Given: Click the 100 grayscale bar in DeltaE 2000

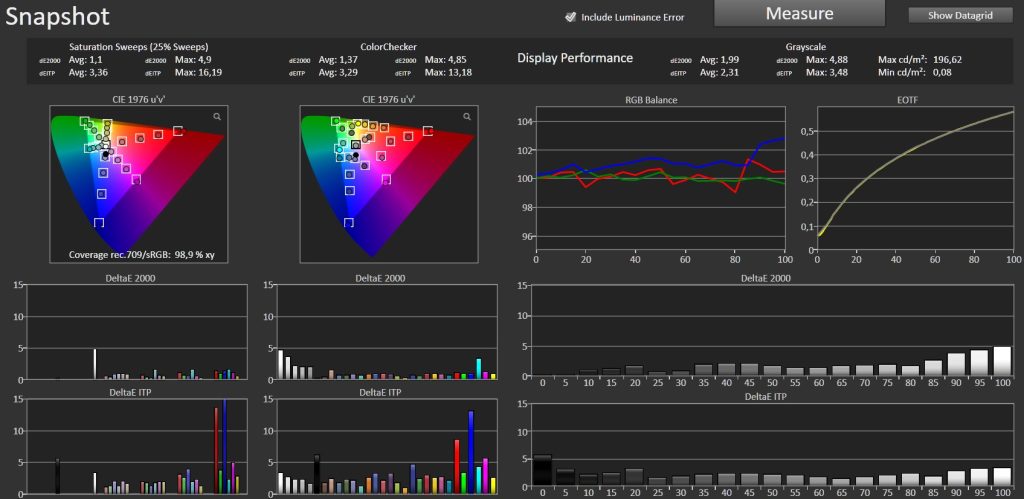Looking at the screenshot, I should click(x=1002, y=361).
